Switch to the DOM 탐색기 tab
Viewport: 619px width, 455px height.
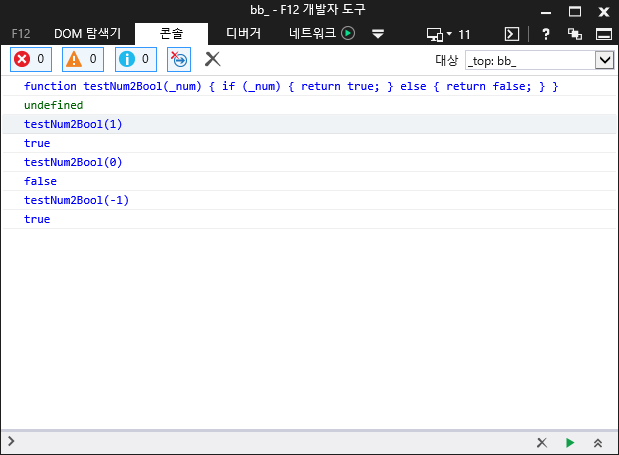87,33
